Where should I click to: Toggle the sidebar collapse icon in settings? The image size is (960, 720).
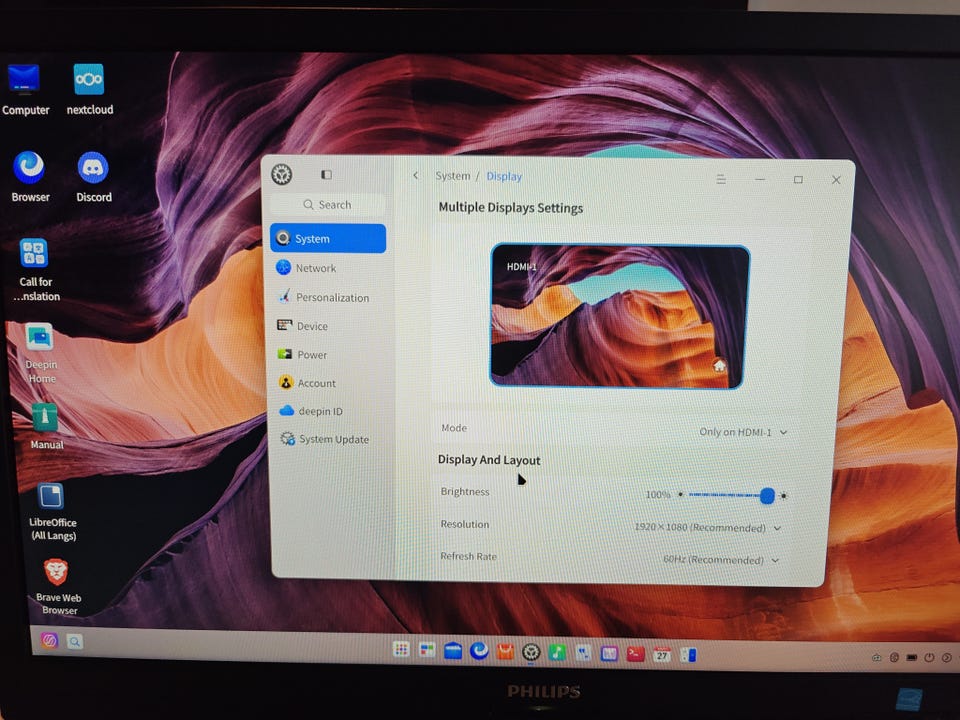pyautogui.click(x=326, y=175)
